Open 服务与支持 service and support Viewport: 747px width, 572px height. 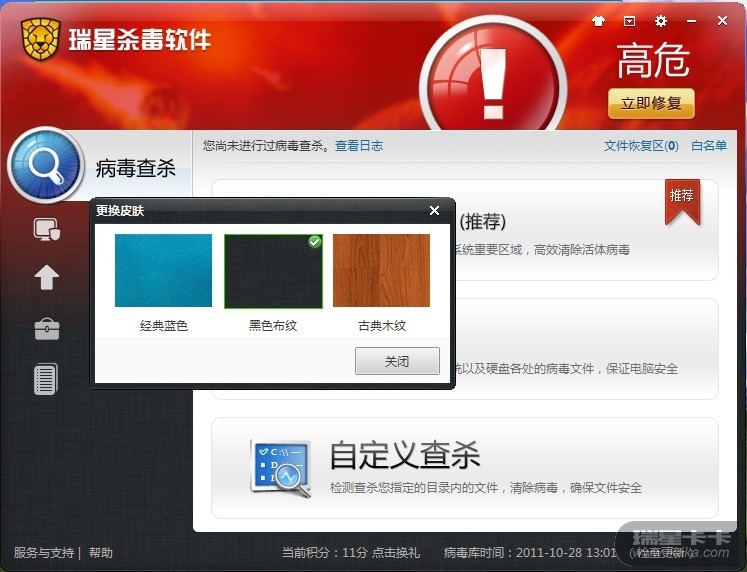tap(44, 552)
